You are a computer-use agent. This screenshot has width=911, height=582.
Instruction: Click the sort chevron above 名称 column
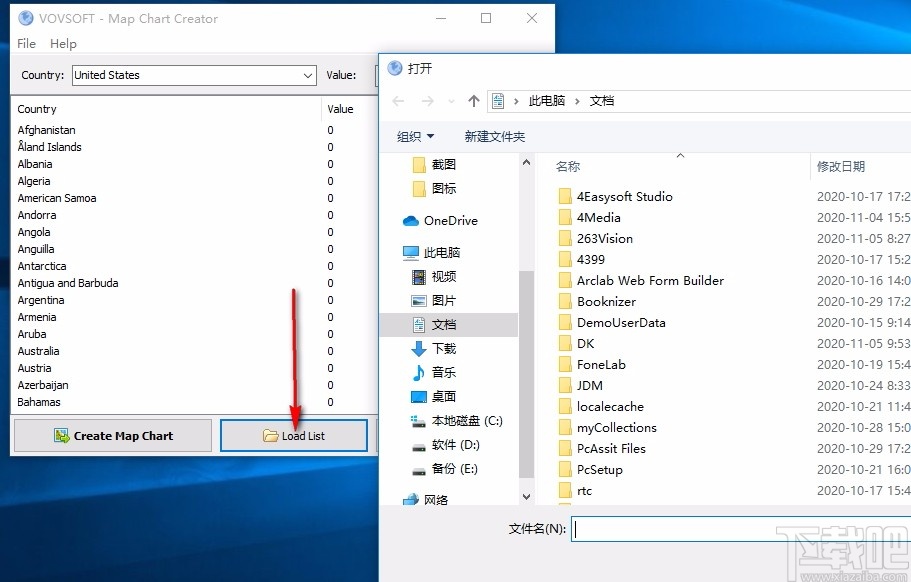click(680, 156)
